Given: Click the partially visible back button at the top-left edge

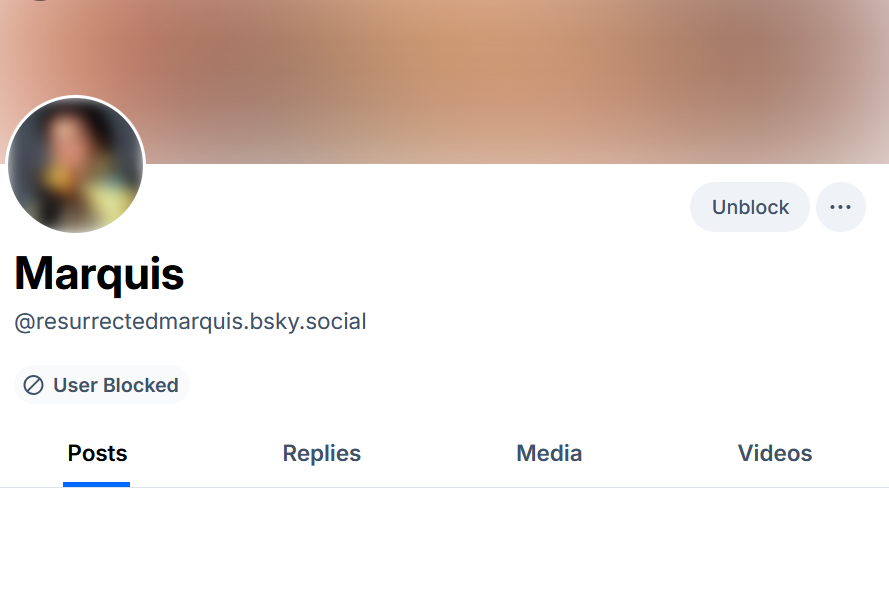Looking at the screenshot, I should (x=40, y=1).
